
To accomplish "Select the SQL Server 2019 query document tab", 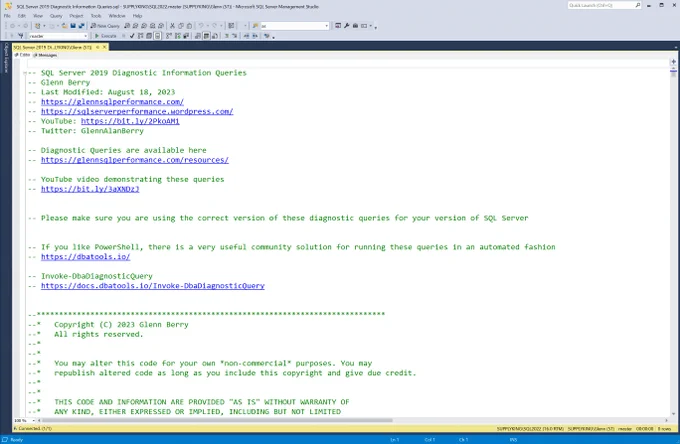I will (53, 47).
